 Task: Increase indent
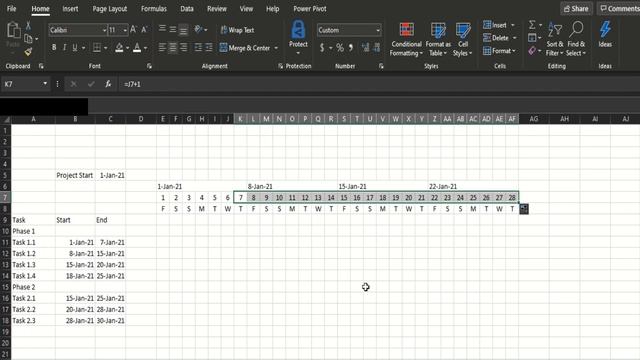[209, 48]
